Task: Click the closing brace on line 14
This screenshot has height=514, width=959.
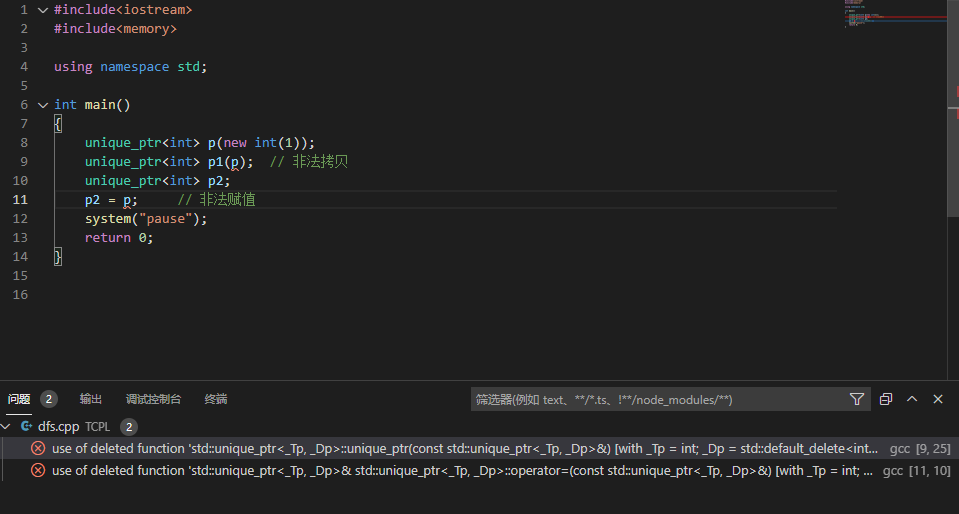Action: (57, 256)
